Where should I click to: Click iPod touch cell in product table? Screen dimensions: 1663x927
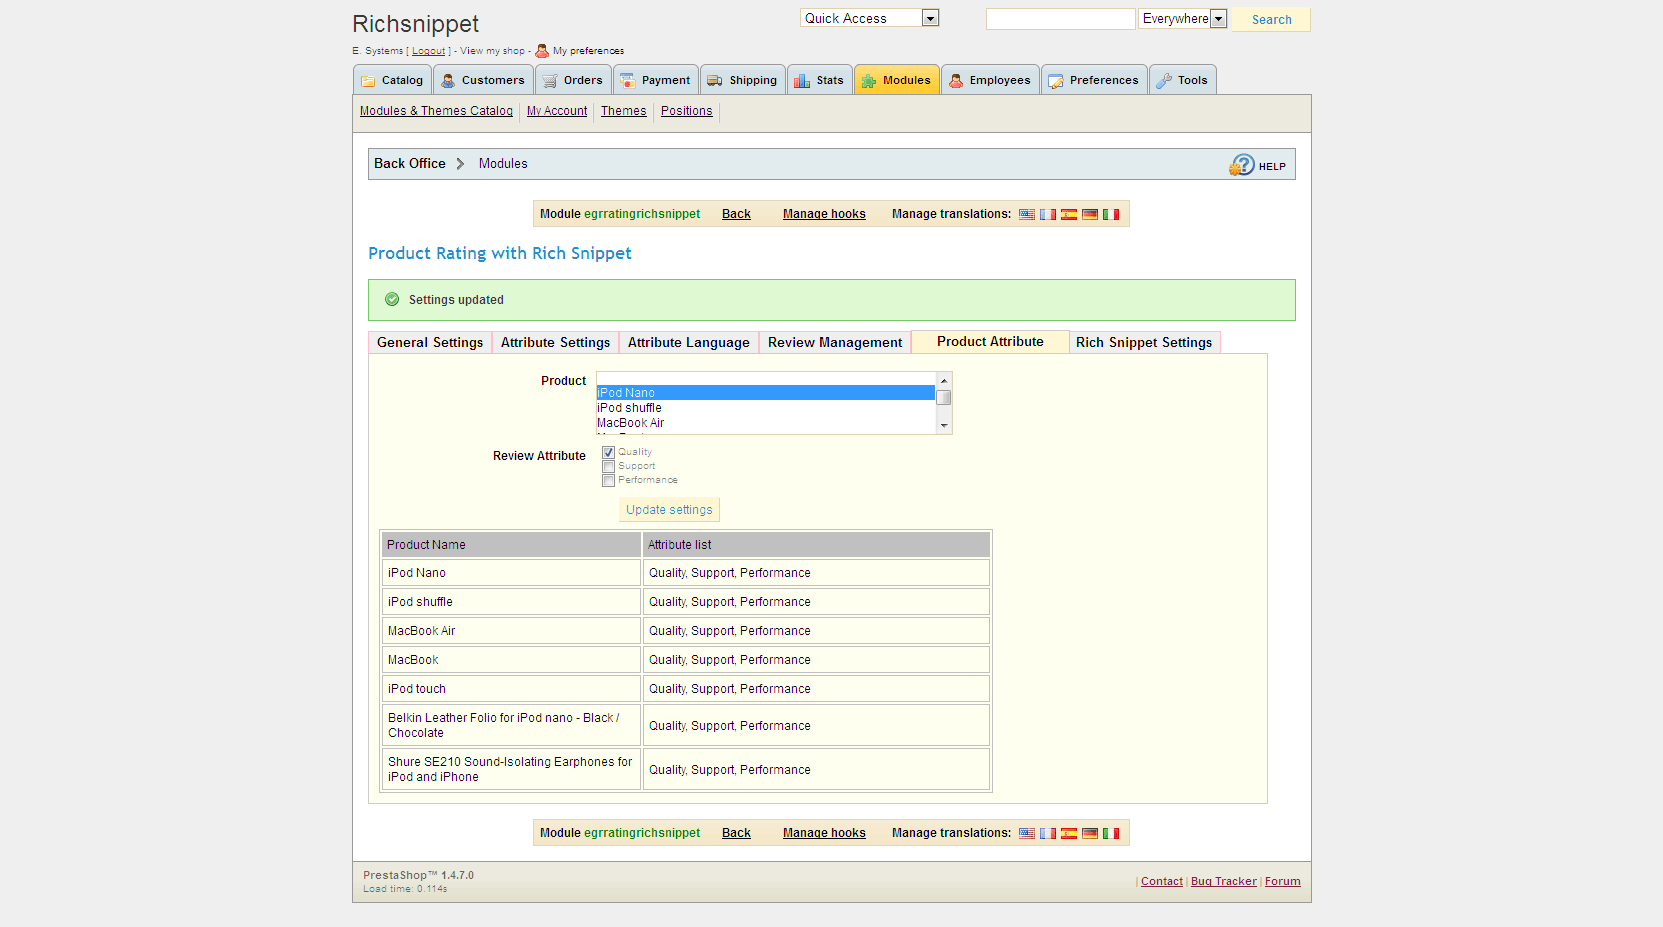pyautogui.click(x=511, y=689)
